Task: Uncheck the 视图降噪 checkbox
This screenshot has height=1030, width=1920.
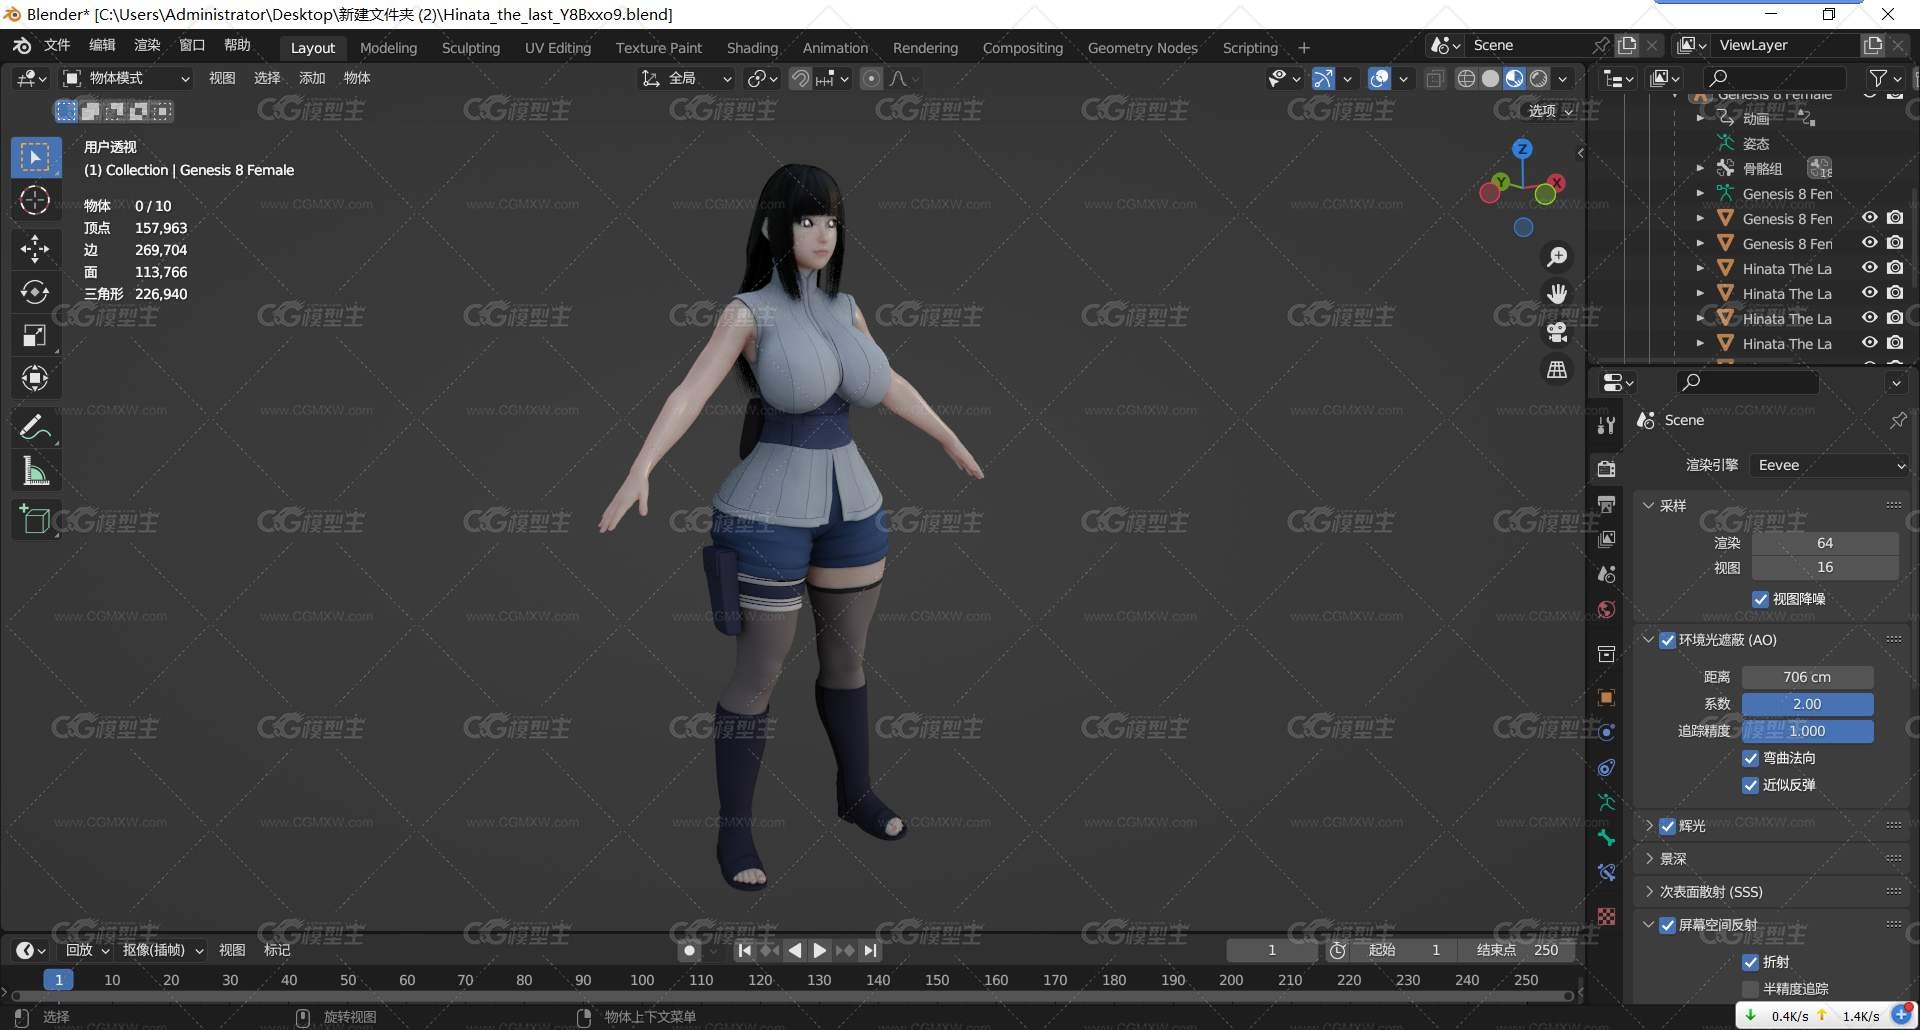Action: (x=1760, y=599)
